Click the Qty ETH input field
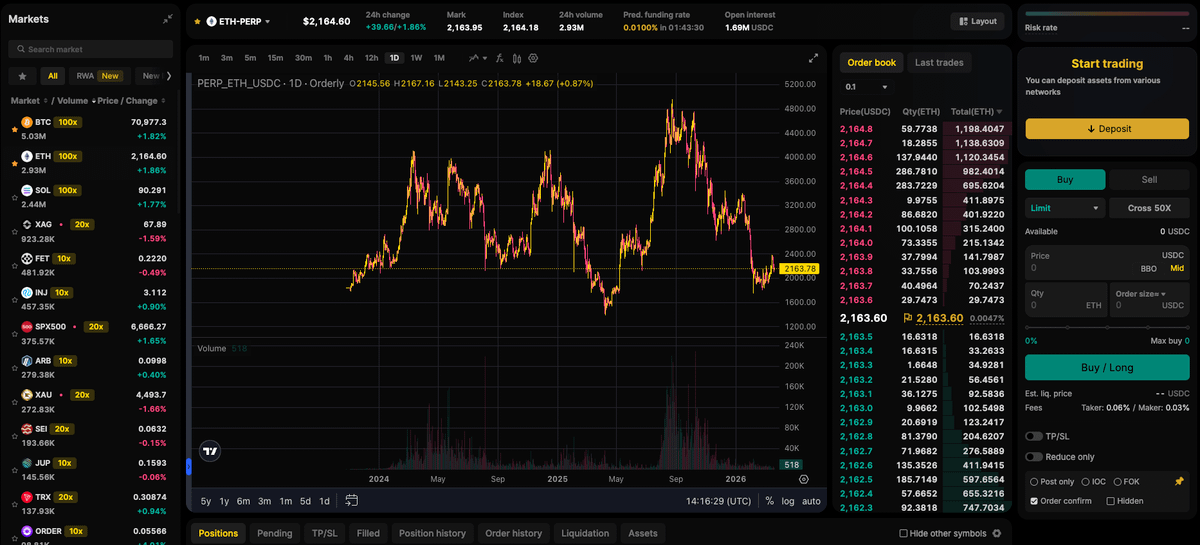 pyautogui.click(x=1066, y=299)
